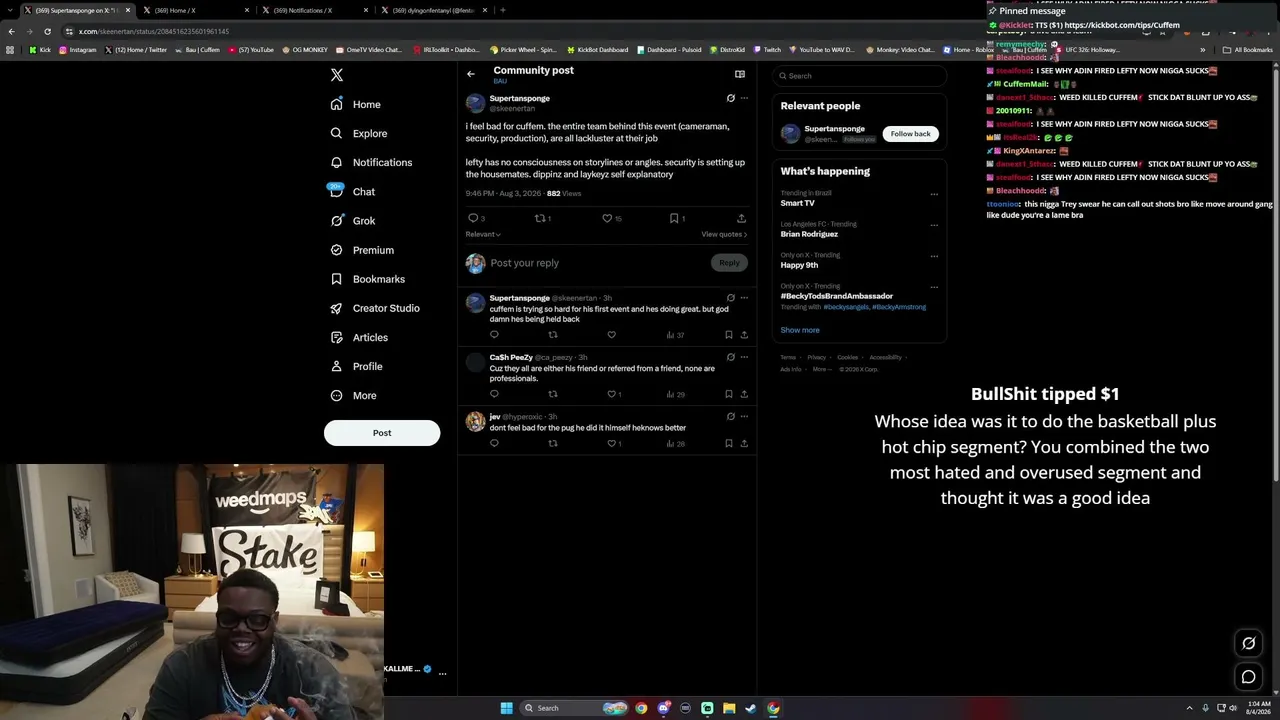
Task: Open more options for Brian Rodriguez trend
Action: pos(934,225)
